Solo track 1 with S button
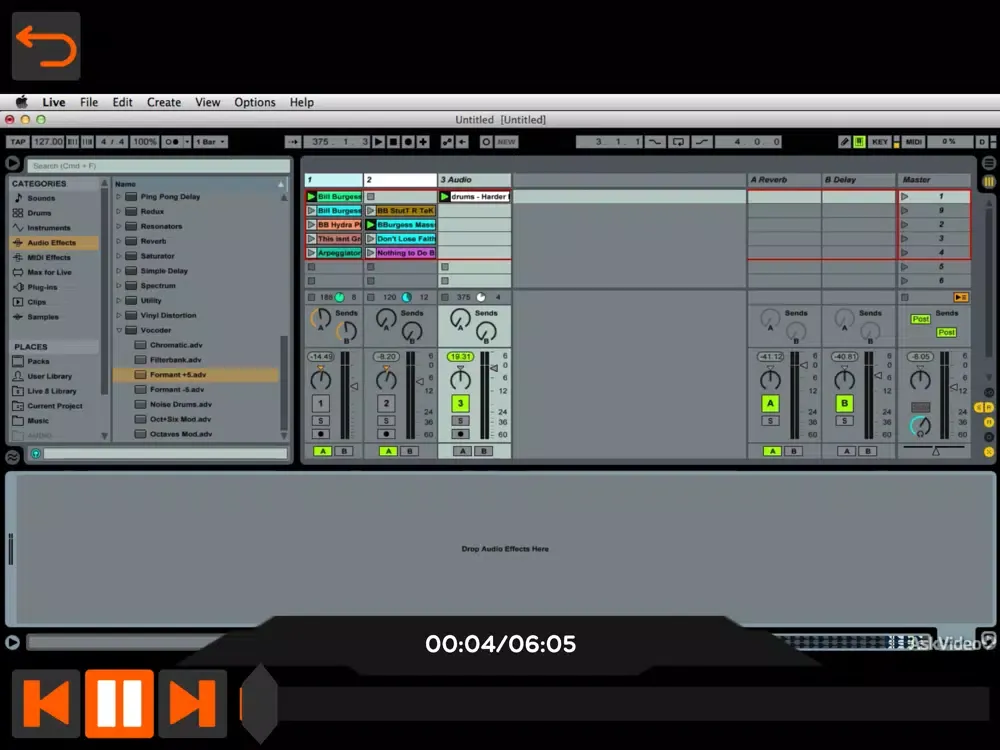 pos(321,421)
